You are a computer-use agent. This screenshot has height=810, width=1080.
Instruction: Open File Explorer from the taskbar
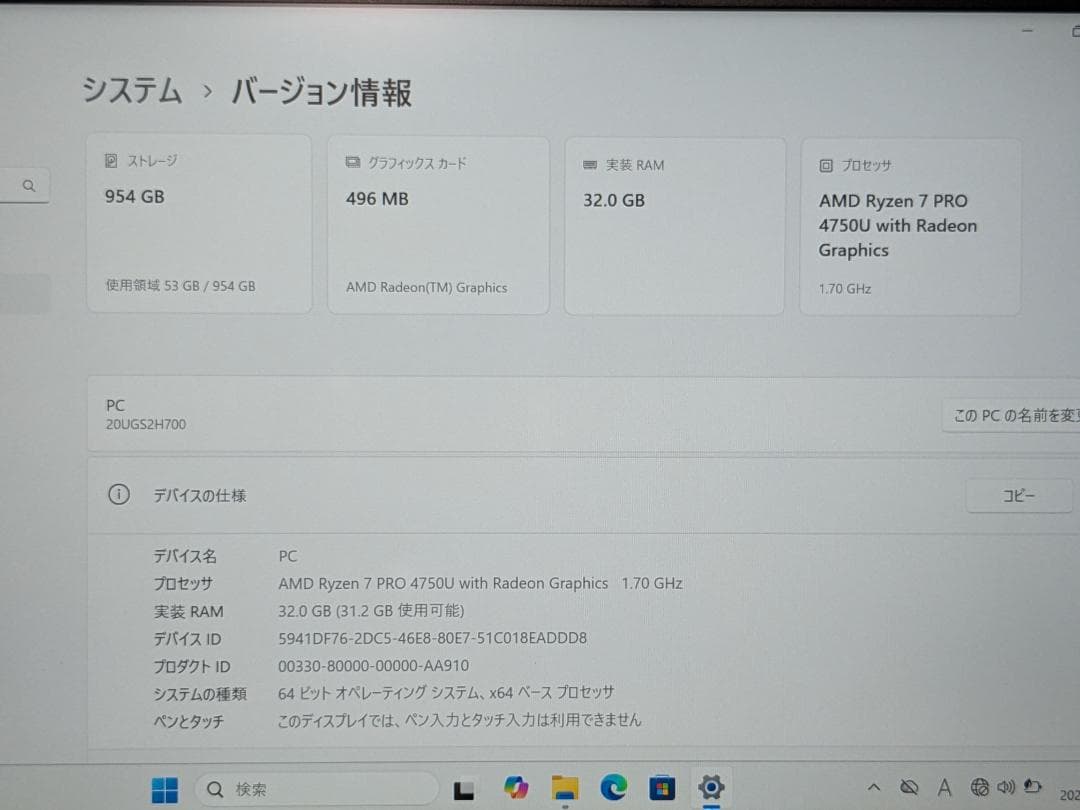point(564,788)
